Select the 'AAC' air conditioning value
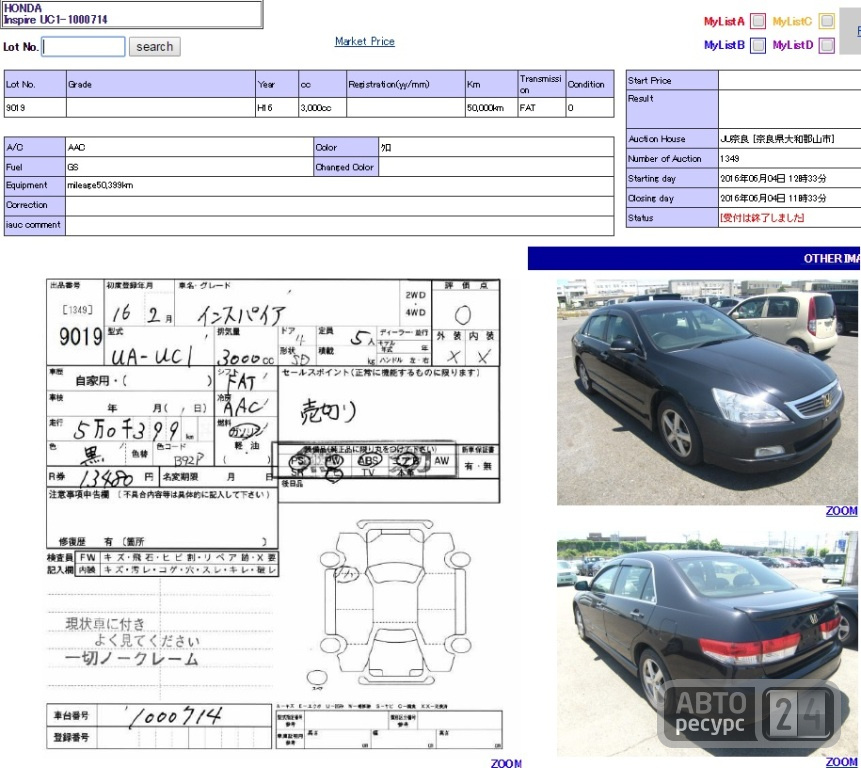Viewport: 861px width, 768px height. click(x=76, y=147)
